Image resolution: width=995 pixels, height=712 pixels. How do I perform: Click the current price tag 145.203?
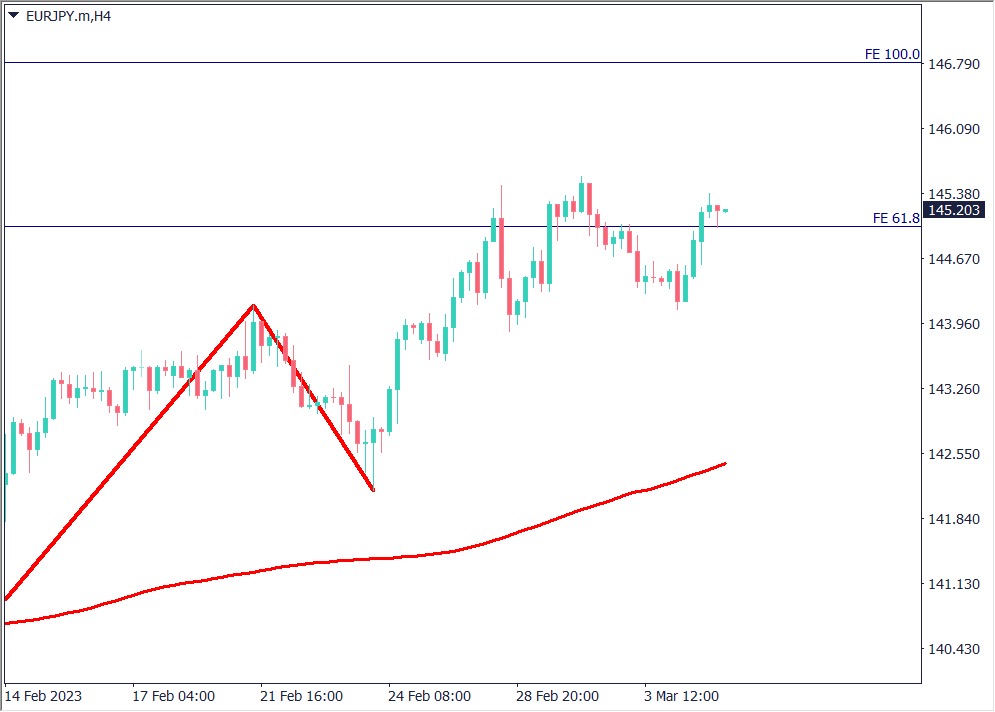[x=955, y=210]
